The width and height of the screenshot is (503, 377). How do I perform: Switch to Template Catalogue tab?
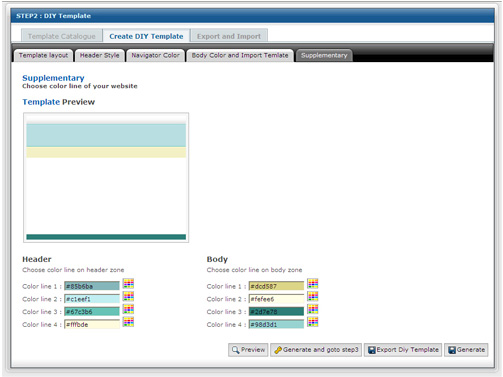pos(62,36)
